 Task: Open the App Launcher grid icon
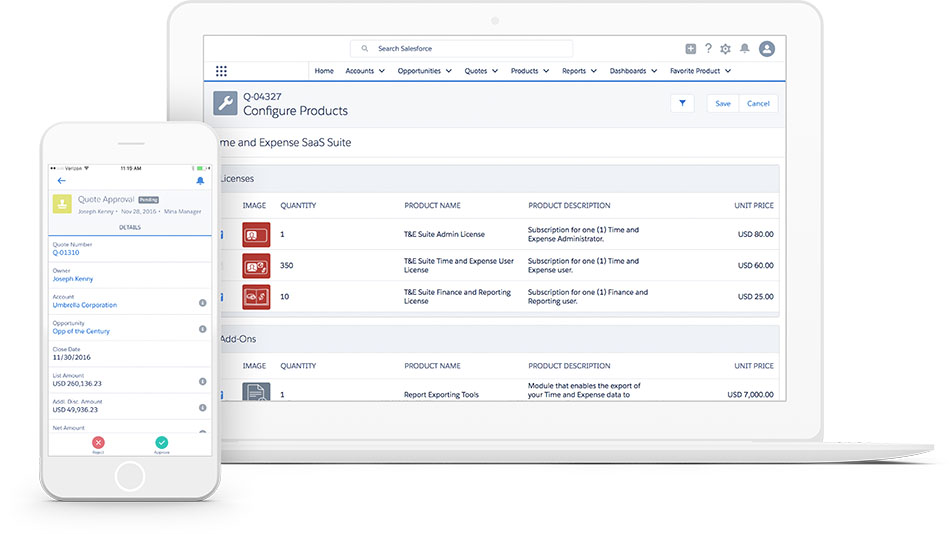[221, 71]
